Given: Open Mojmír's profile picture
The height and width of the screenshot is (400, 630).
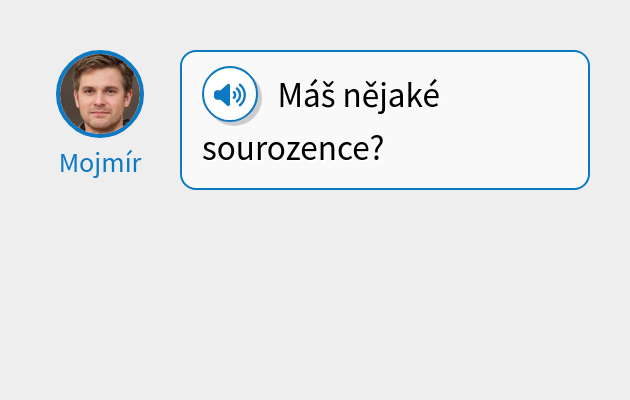Looking at the screenshot, I should coord(100,94).
